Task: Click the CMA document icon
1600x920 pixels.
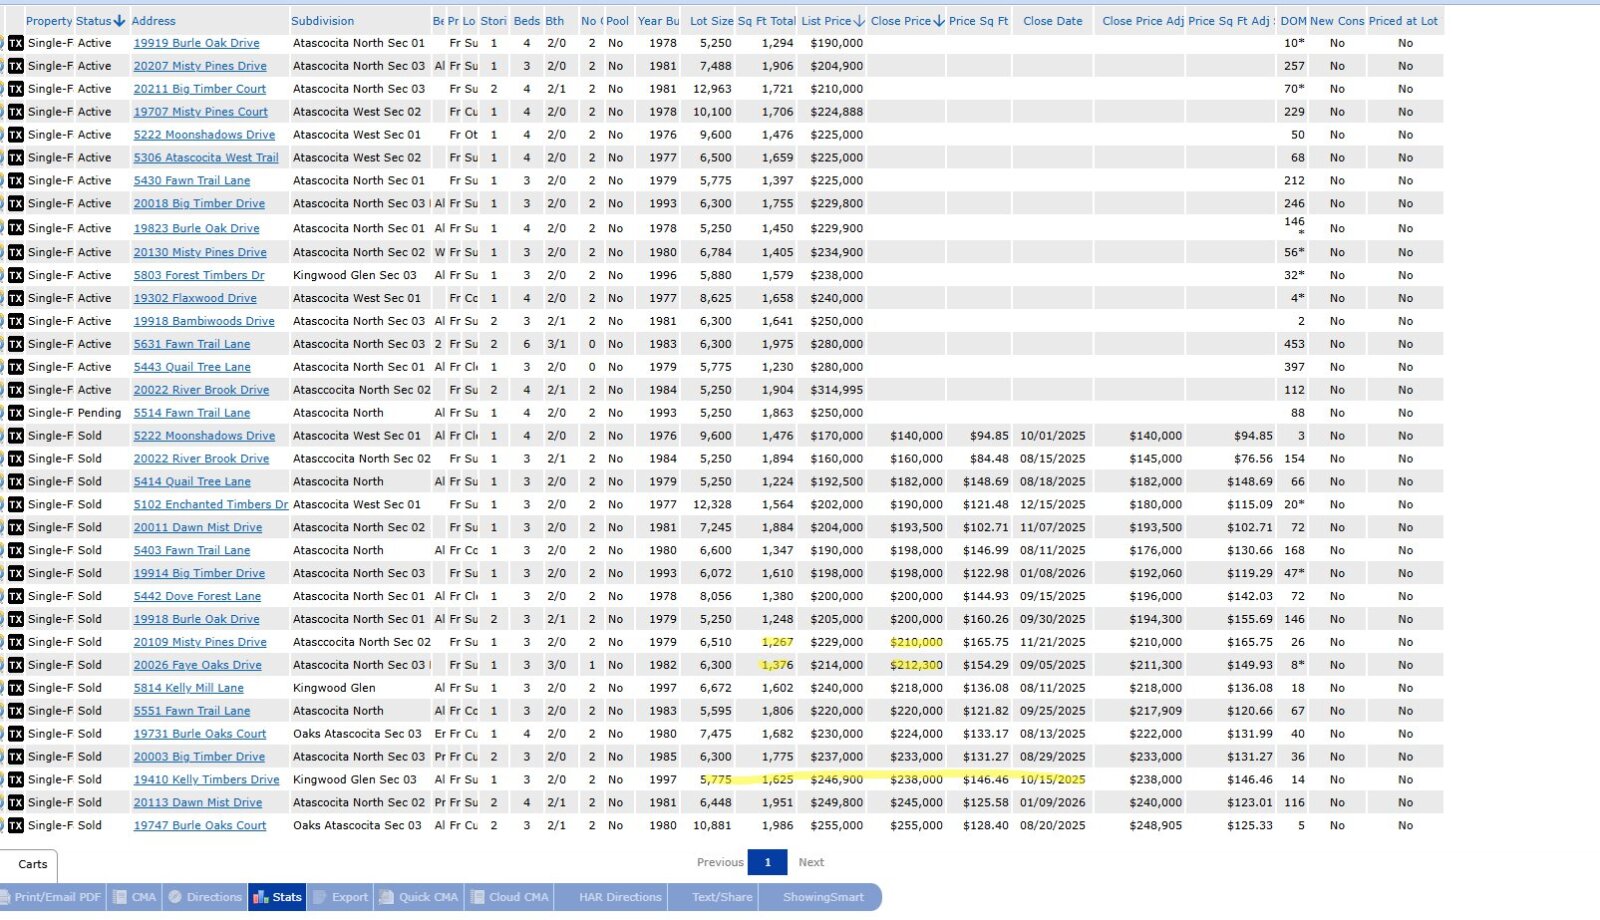Action: (x=120, y=897)
